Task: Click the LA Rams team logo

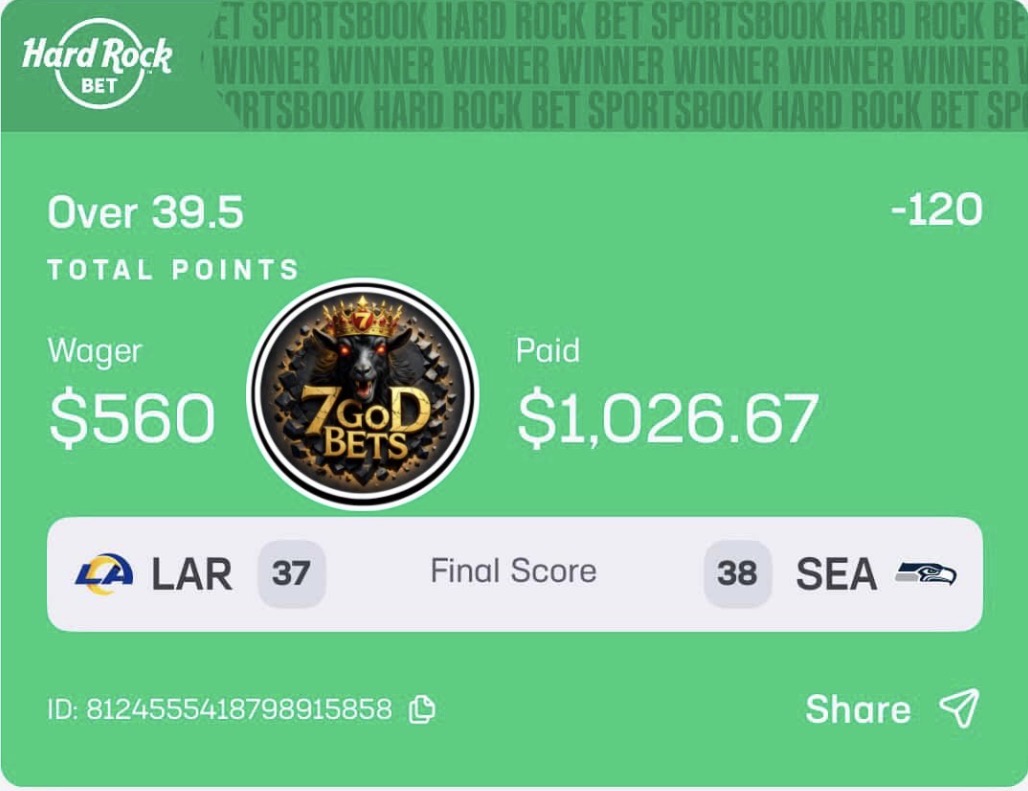Action: click(x=104, y=574)
